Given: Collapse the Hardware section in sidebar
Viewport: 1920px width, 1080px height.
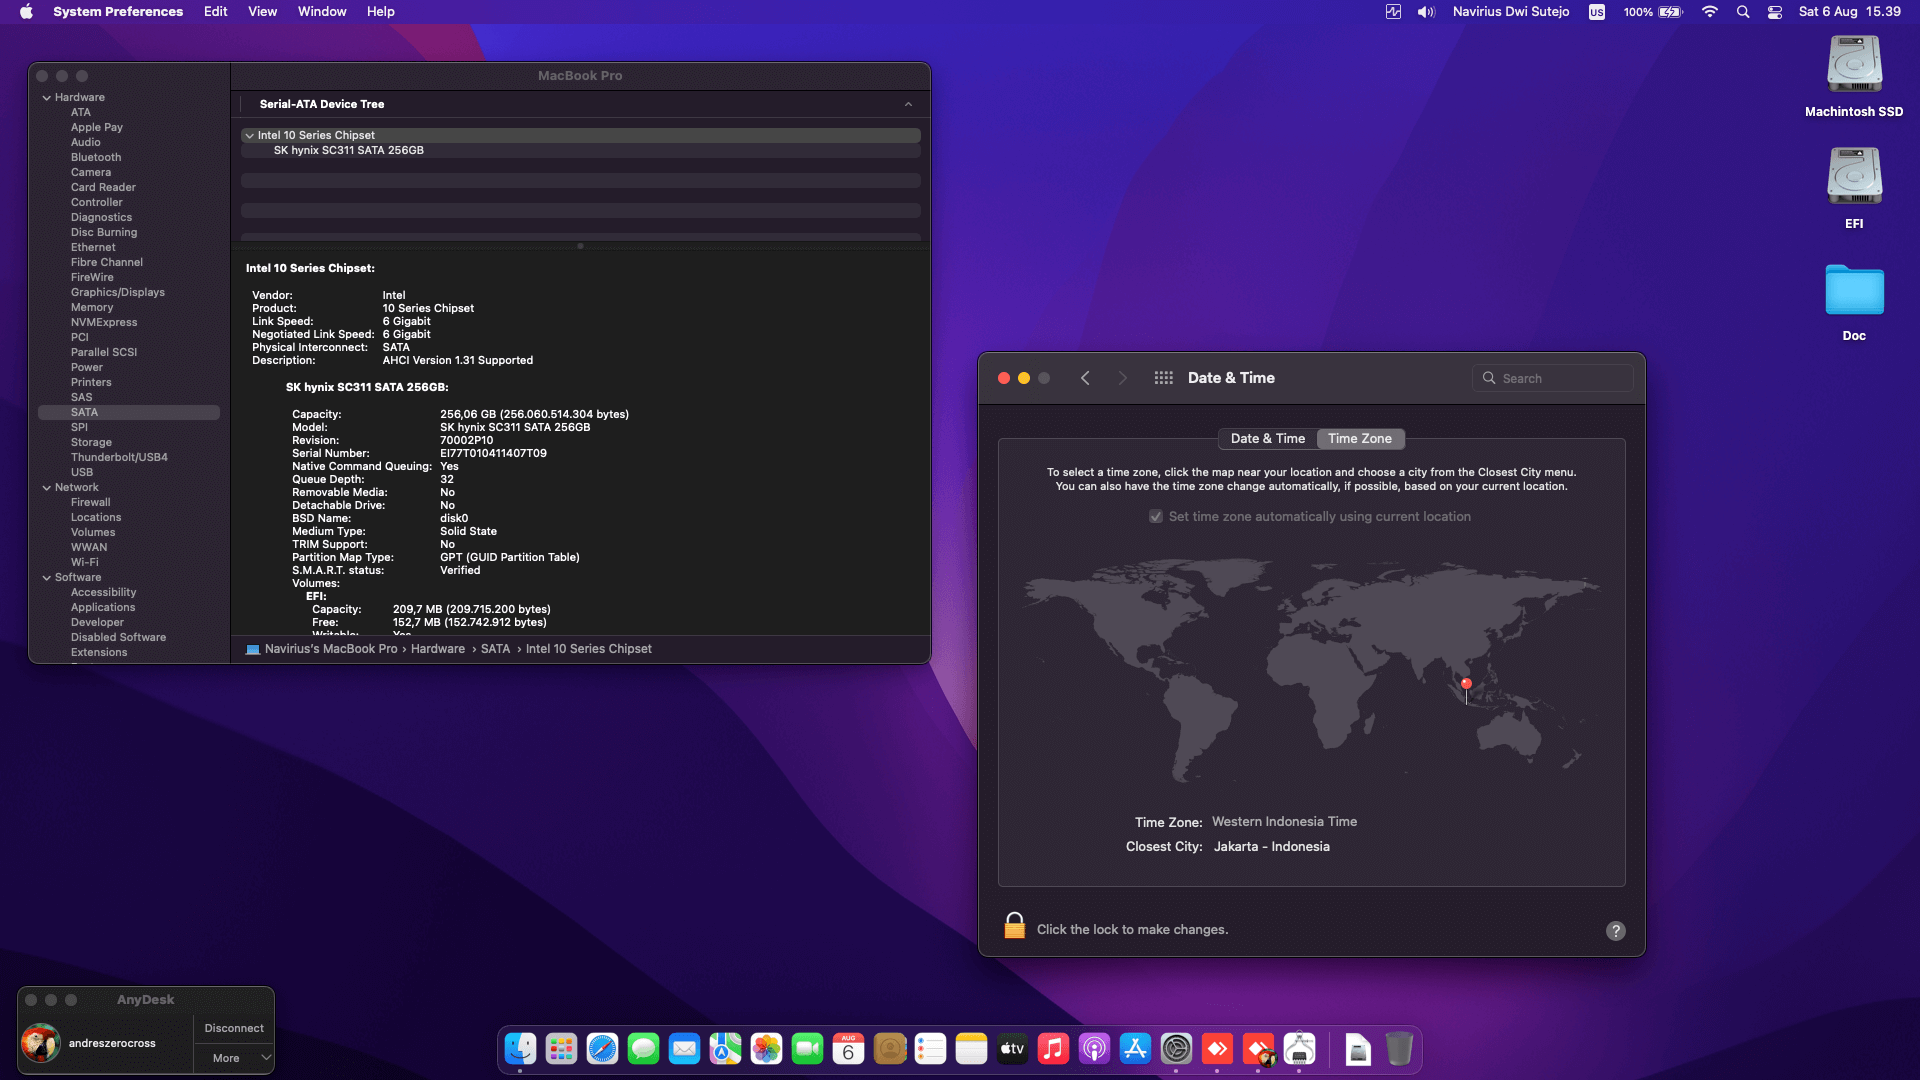Looking at the screenshot, I should 47,98.
